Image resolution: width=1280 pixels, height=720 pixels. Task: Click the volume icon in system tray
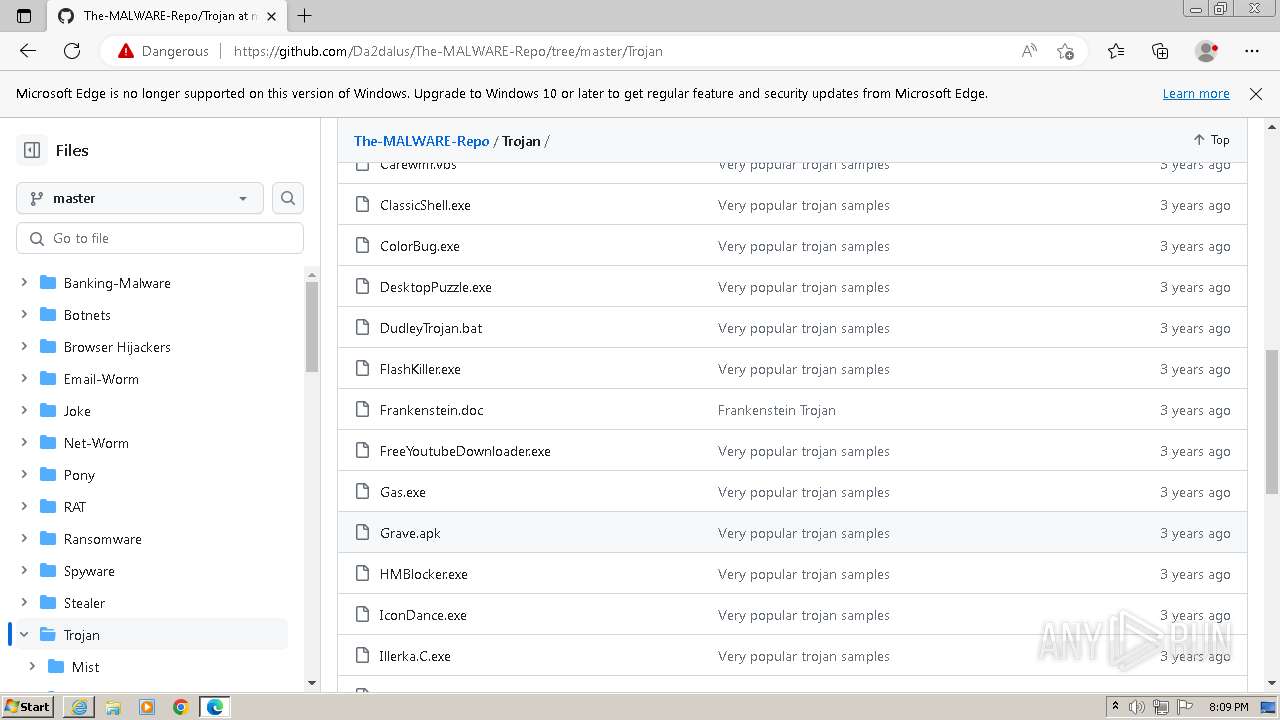point(1137,707)
